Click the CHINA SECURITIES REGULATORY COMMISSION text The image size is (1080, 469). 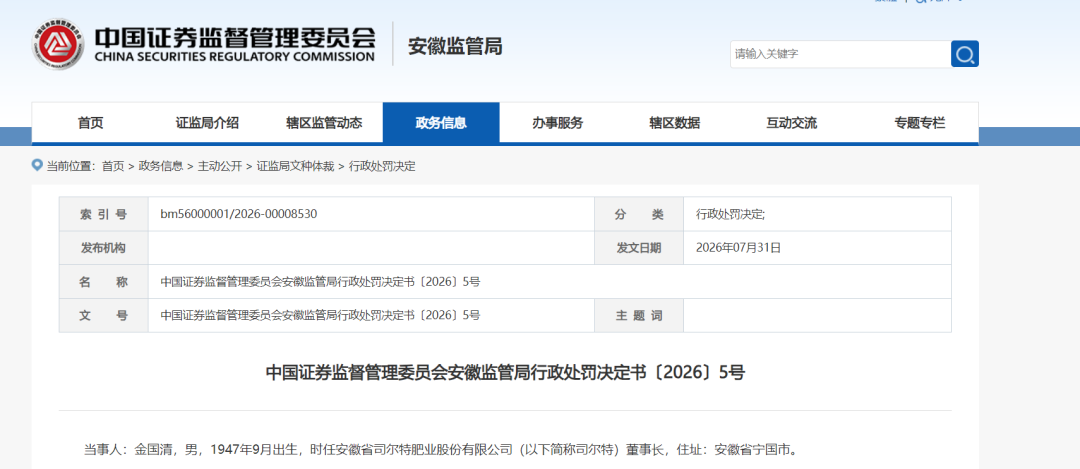coord(235,56)
